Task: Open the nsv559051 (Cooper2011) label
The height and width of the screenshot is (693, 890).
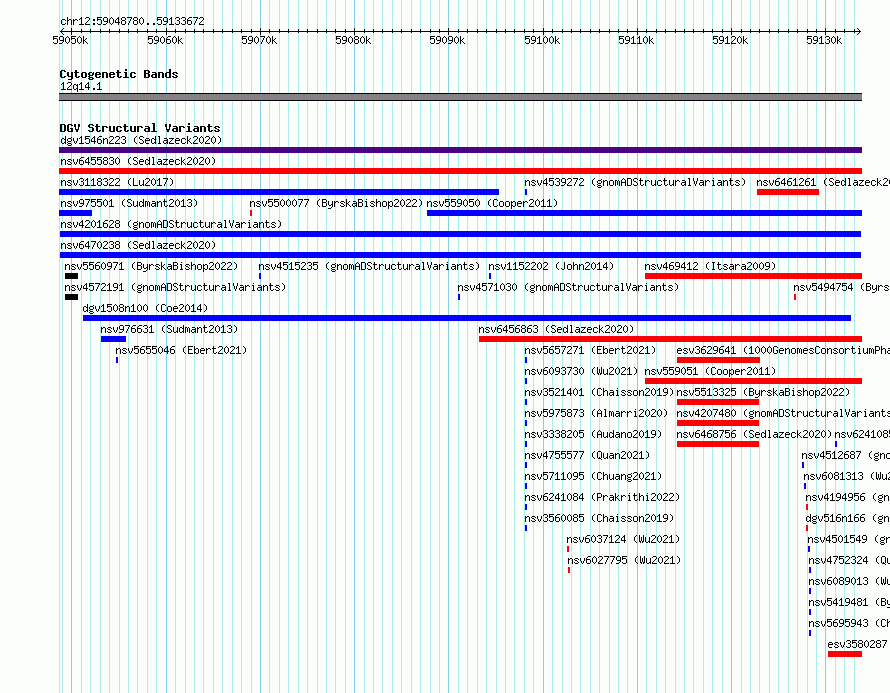Action: tap(710, 371)
